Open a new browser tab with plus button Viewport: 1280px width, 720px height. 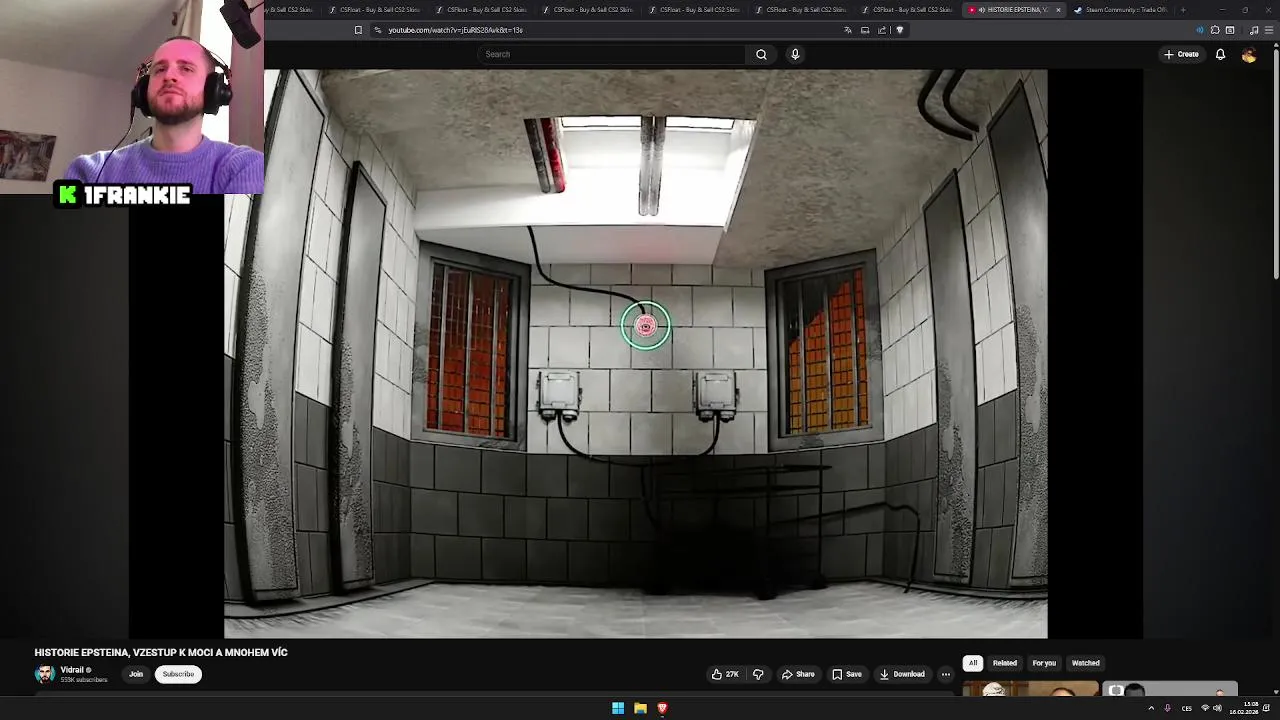point(1183,10)
